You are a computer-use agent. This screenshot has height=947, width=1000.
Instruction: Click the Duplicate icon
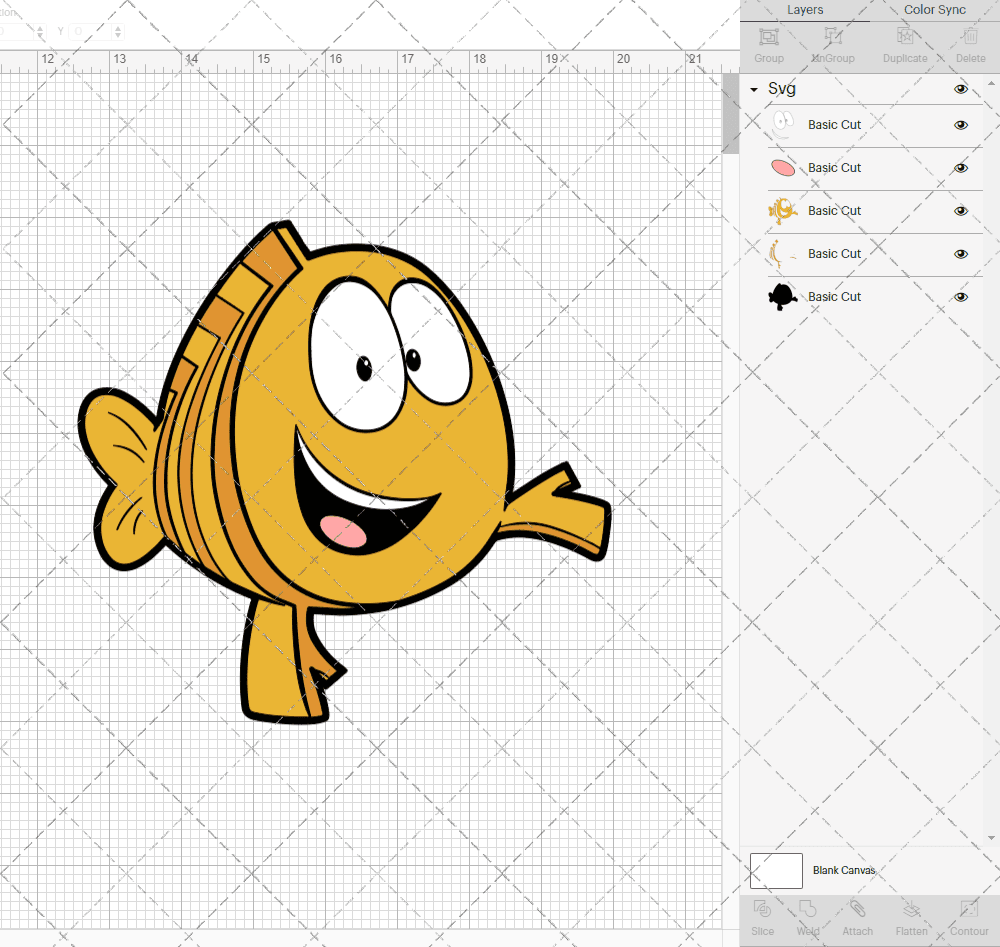coord(905,36)
